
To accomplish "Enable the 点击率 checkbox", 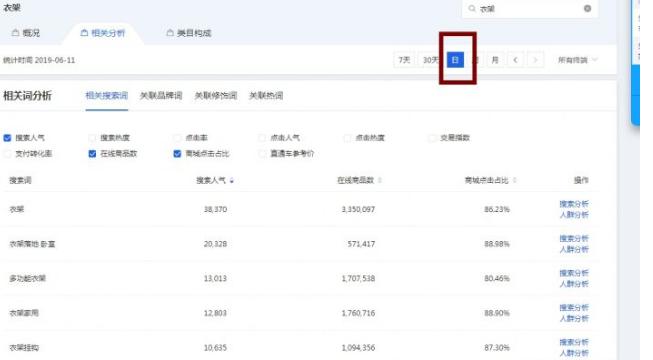I will coord(177,138).
